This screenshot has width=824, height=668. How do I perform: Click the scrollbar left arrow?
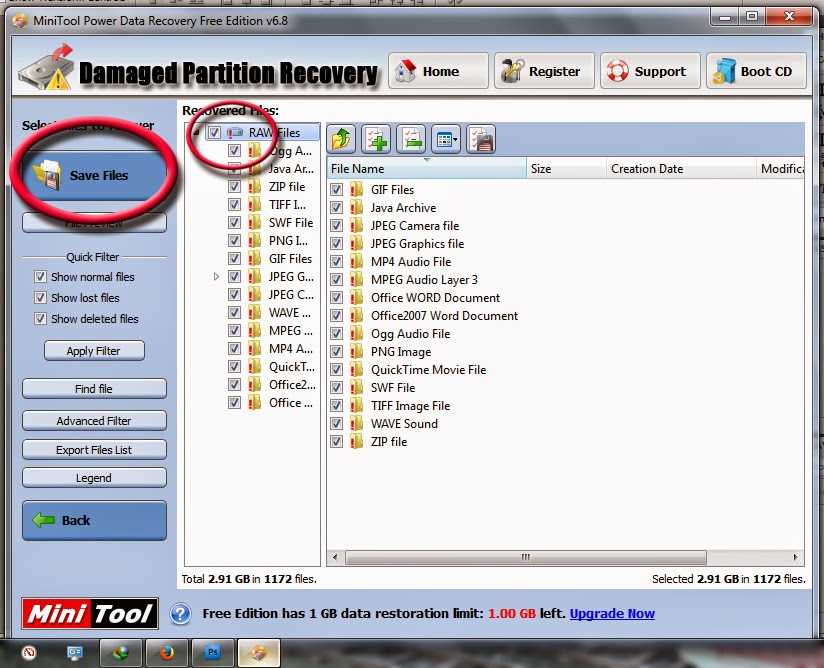tap(335, 557)
